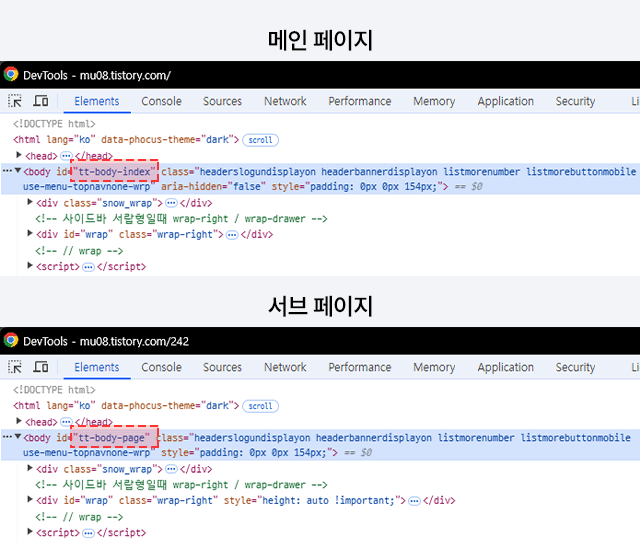The image size is (640, 542).
Task: Select wrap-drawer comment line in mu08.tistory.com/ DevTools
Action: (x=181, y=219)
